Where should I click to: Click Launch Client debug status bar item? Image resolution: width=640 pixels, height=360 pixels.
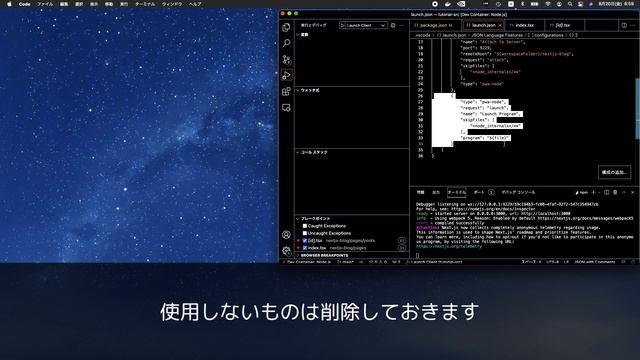point(434,262)
